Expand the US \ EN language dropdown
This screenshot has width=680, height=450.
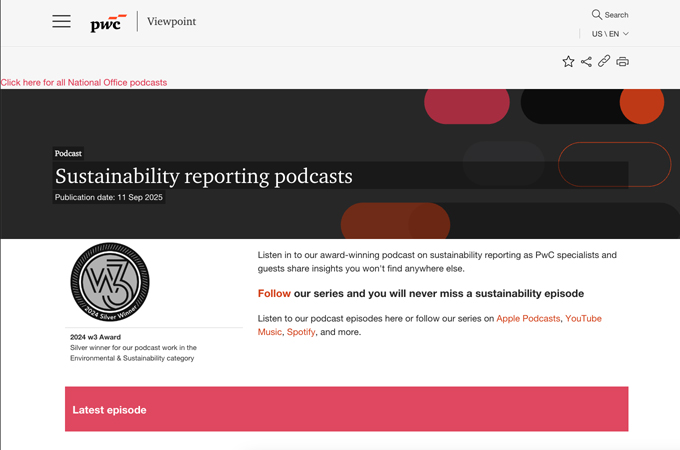pyautogui.click(x=610, y=34)
